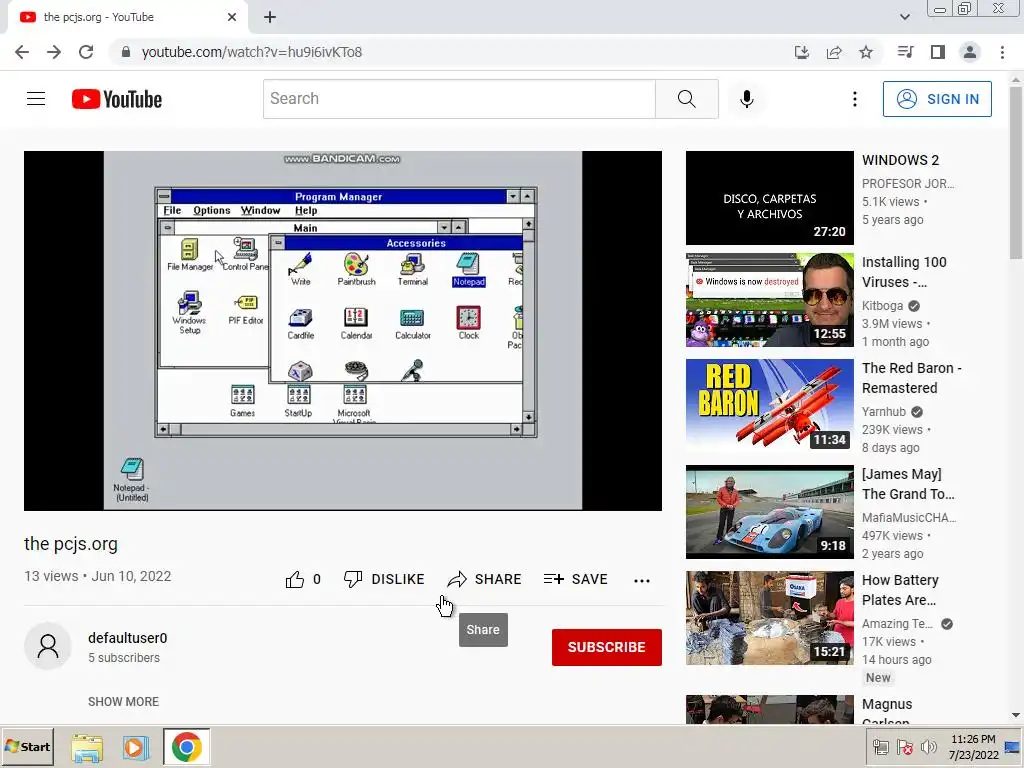Focus the YouTube Search field
This screenshot has width=1024, height=768.
pyautogui.click(x=459, y=99)
